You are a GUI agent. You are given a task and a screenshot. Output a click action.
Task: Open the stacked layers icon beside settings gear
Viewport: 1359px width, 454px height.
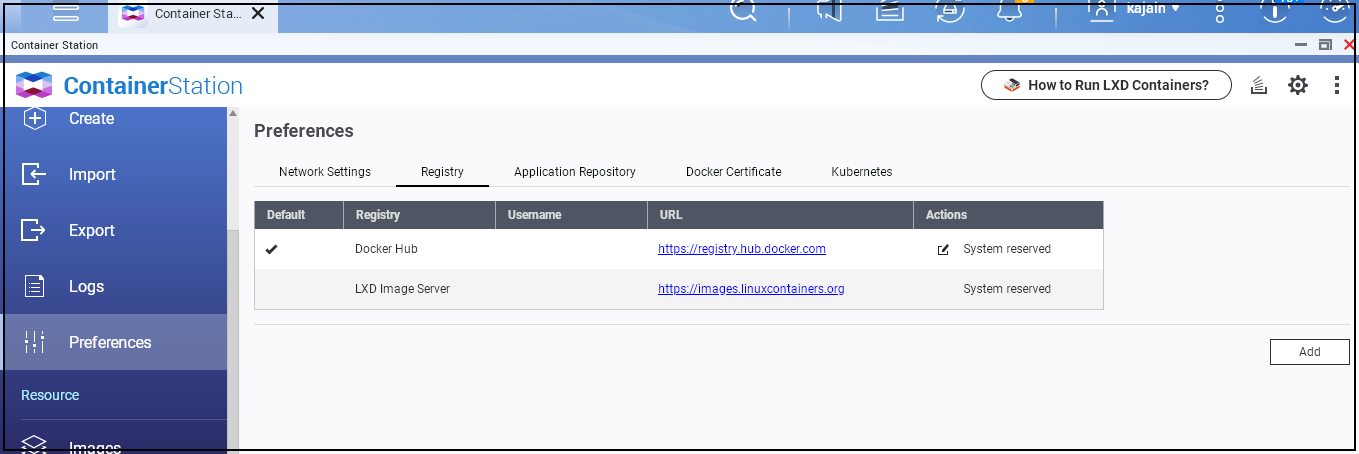pyautogui.click(x=1260, y=86)
